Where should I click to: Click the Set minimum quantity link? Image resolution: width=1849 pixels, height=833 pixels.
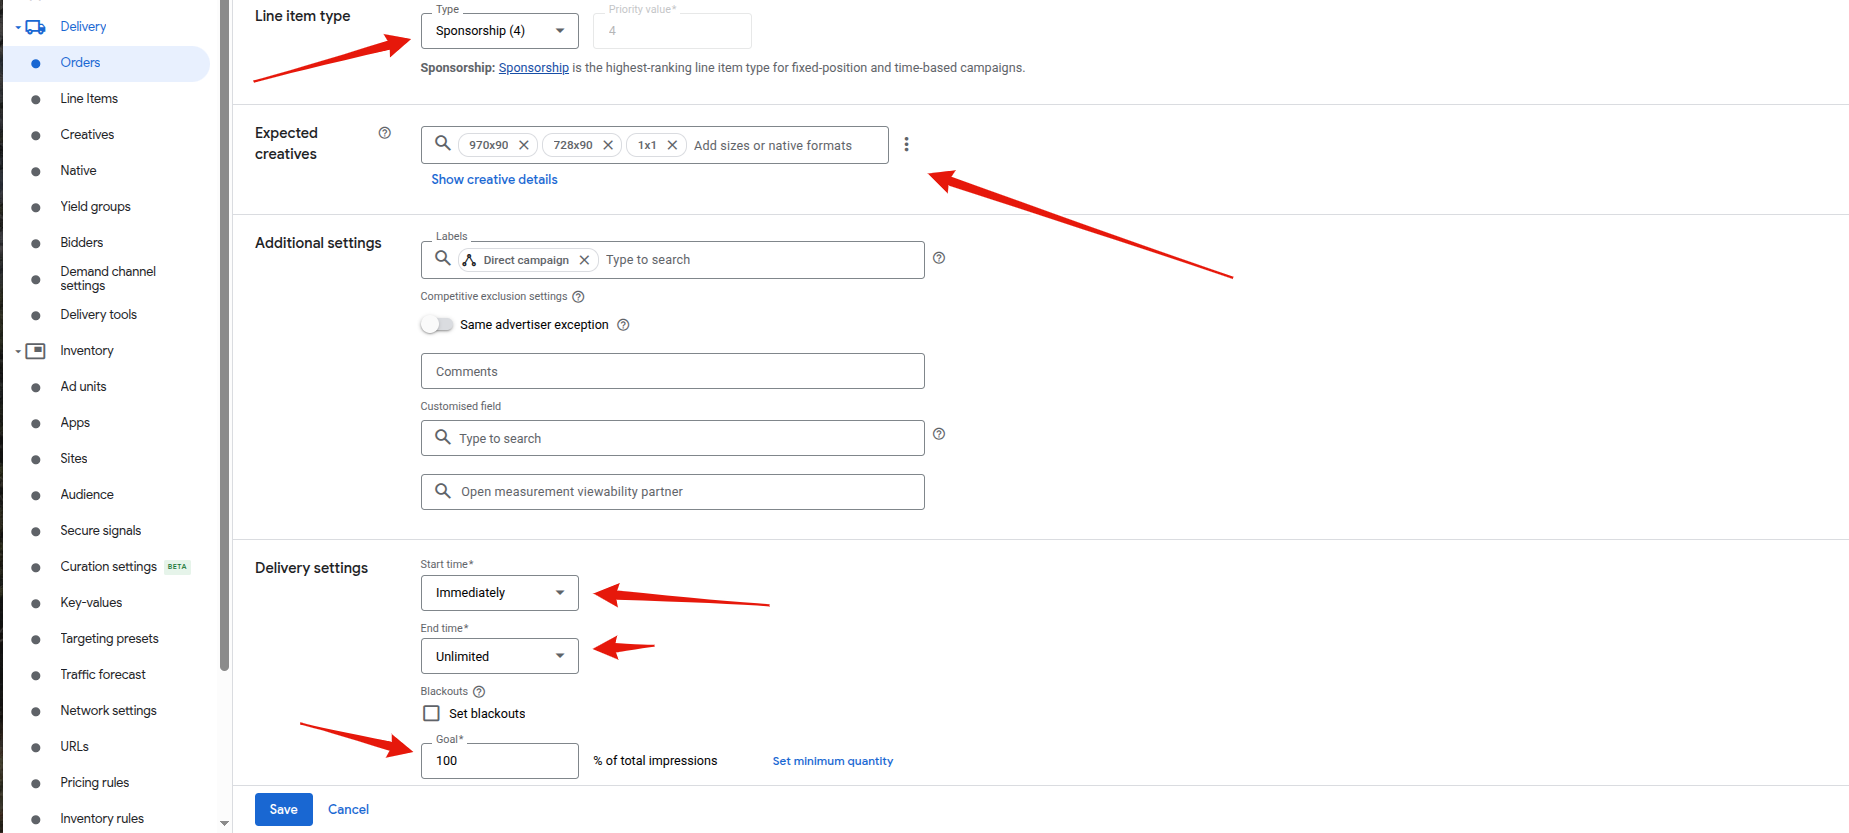pos(832,761)
